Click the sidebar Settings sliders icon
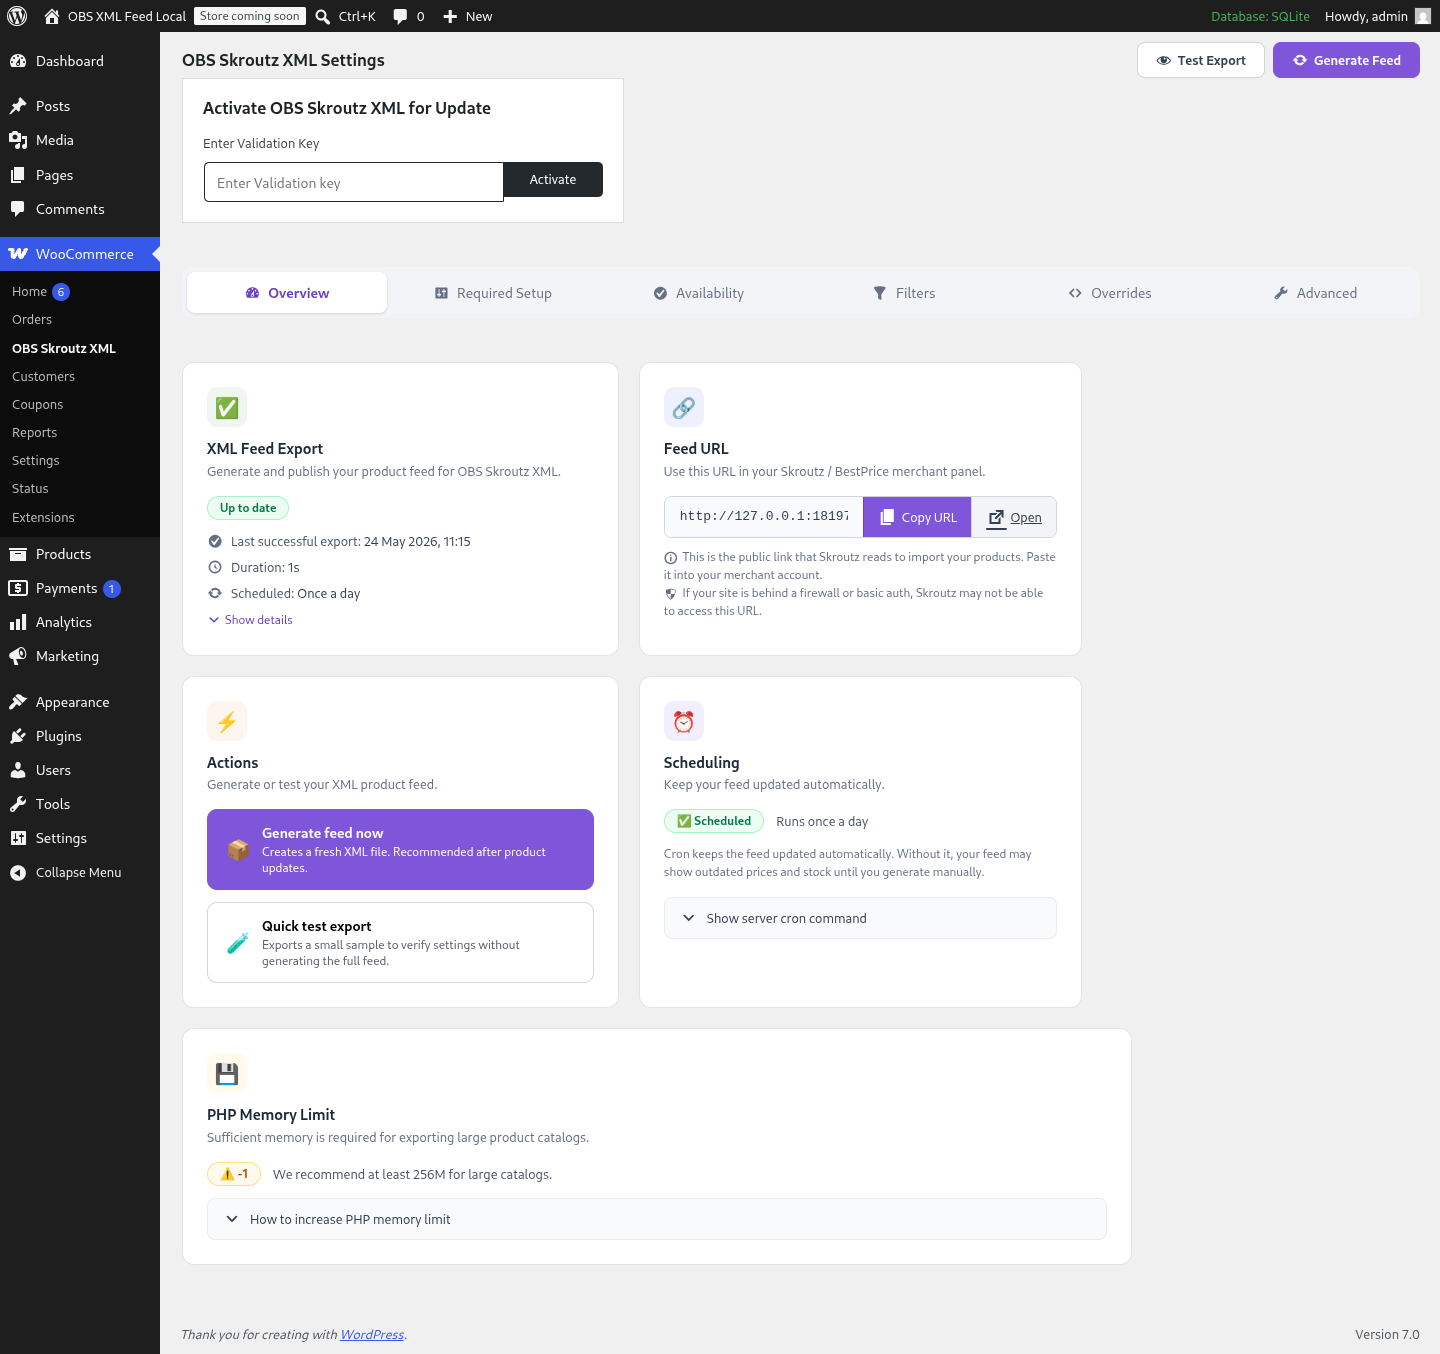Image resolution: width=1440 pixels, height=1354 pixels. pos(18,838)
